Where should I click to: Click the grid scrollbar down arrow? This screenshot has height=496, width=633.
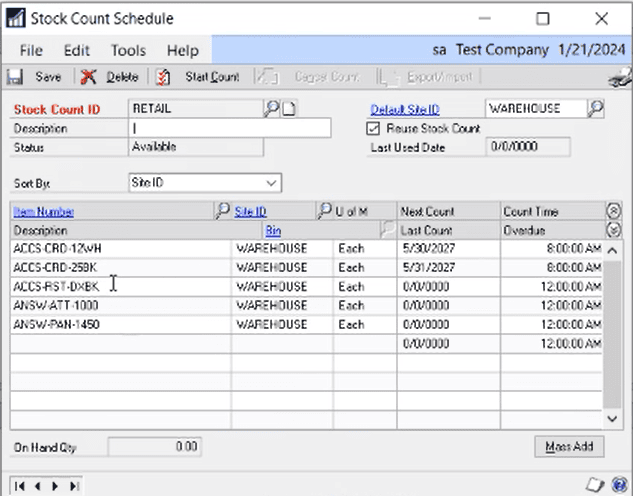click(x=612, y=419)
